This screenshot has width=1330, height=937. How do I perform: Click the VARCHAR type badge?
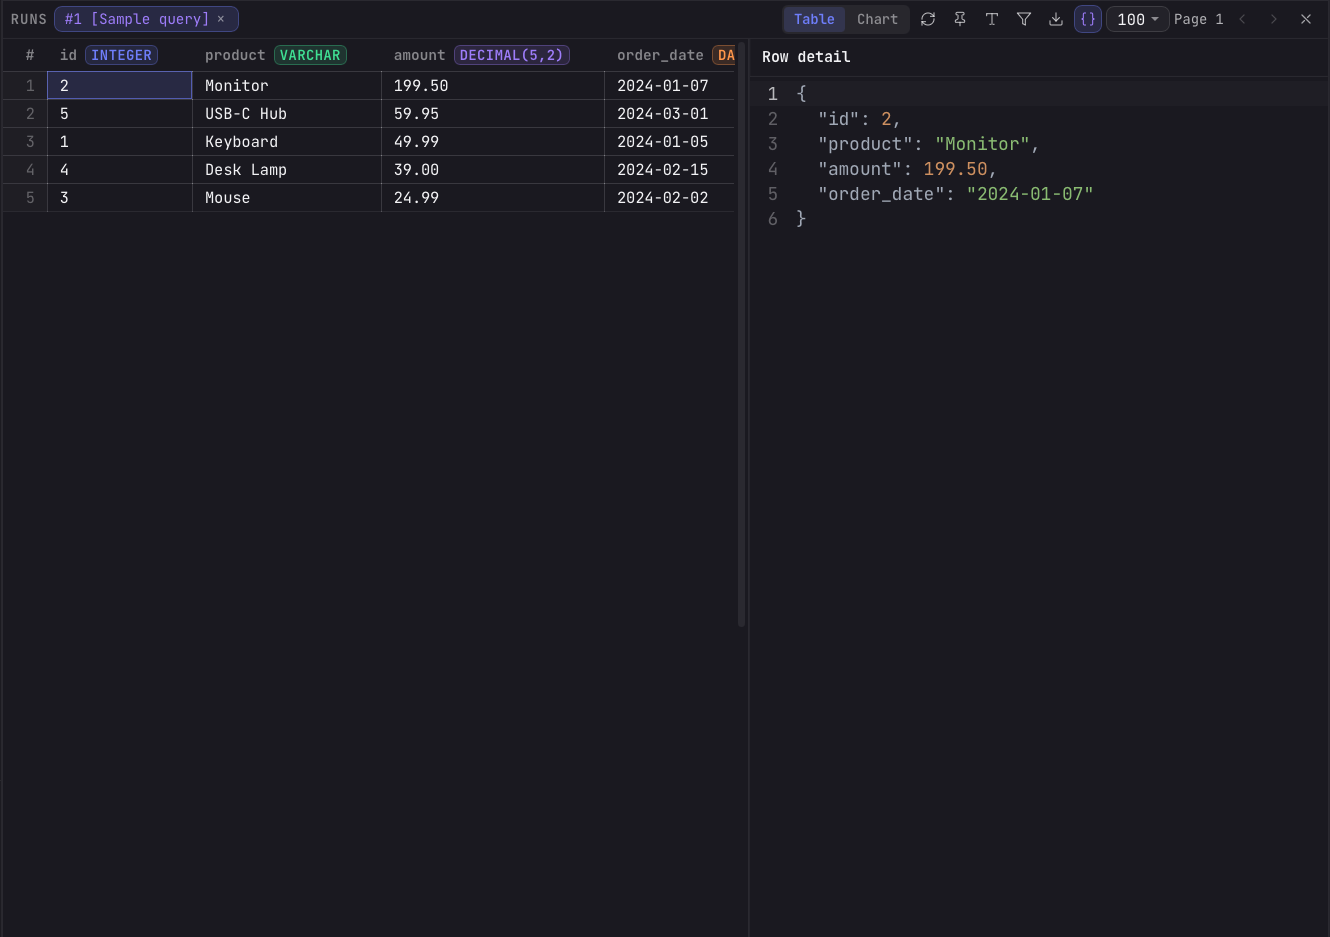click(x=310, y=55)
